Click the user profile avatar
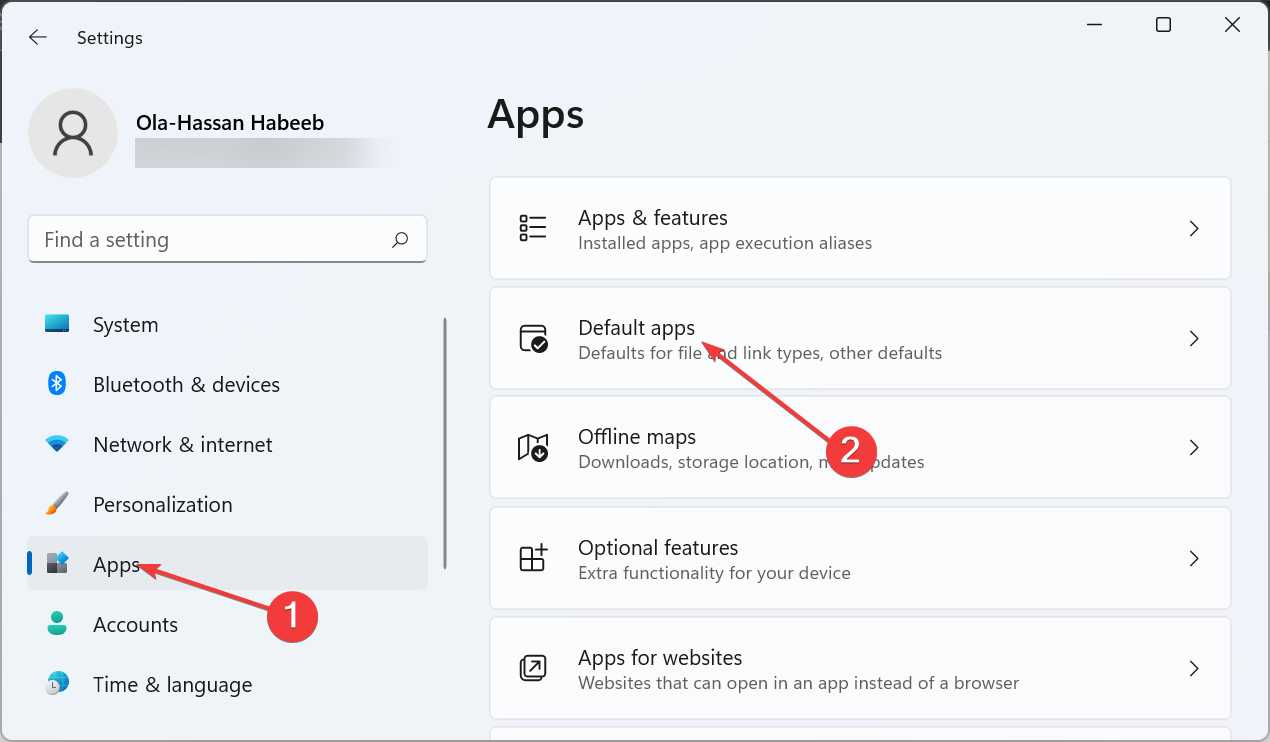This screenshot has height=742, width=1270. (x=73, y=133)
